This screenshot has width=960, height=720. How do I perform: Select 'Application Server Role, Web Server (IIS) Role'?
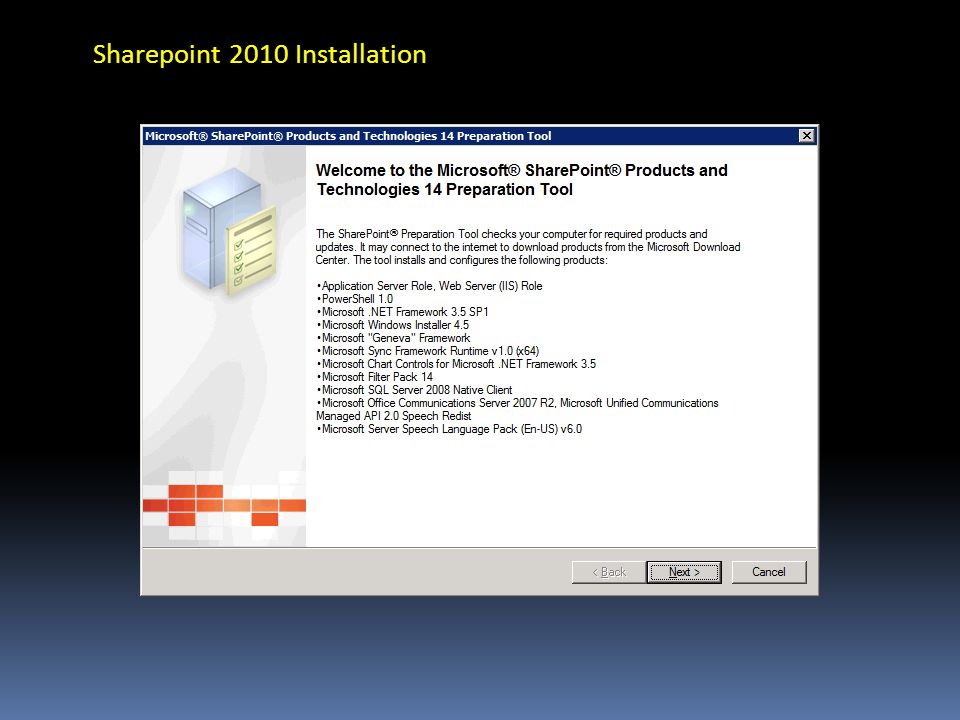click(x=429, y=286)
